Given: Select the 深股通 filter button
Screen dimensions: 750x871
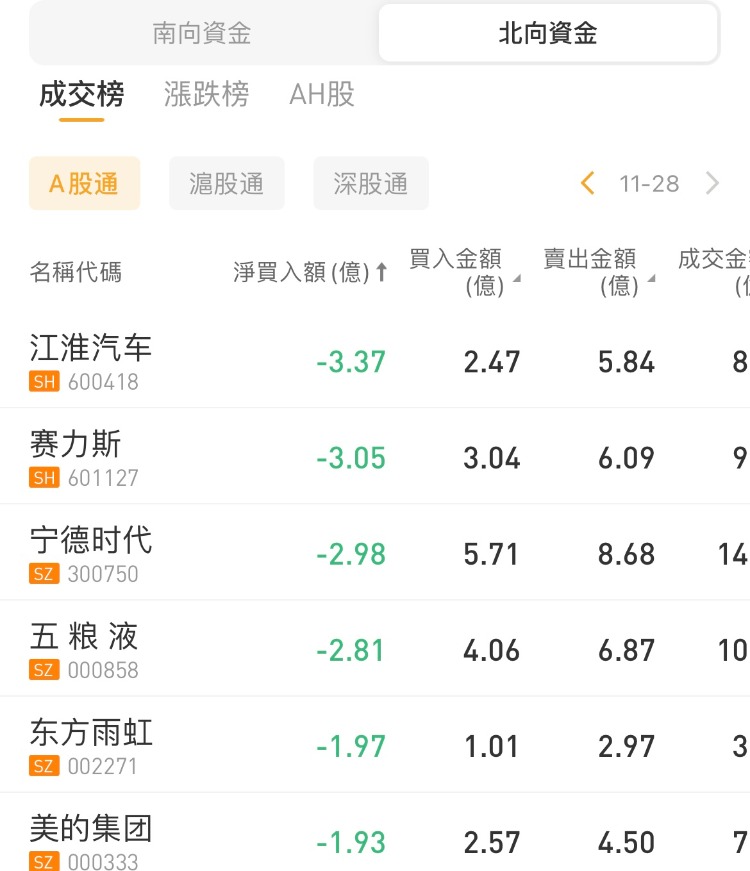Looking at the screenshot, I should 371,183.
